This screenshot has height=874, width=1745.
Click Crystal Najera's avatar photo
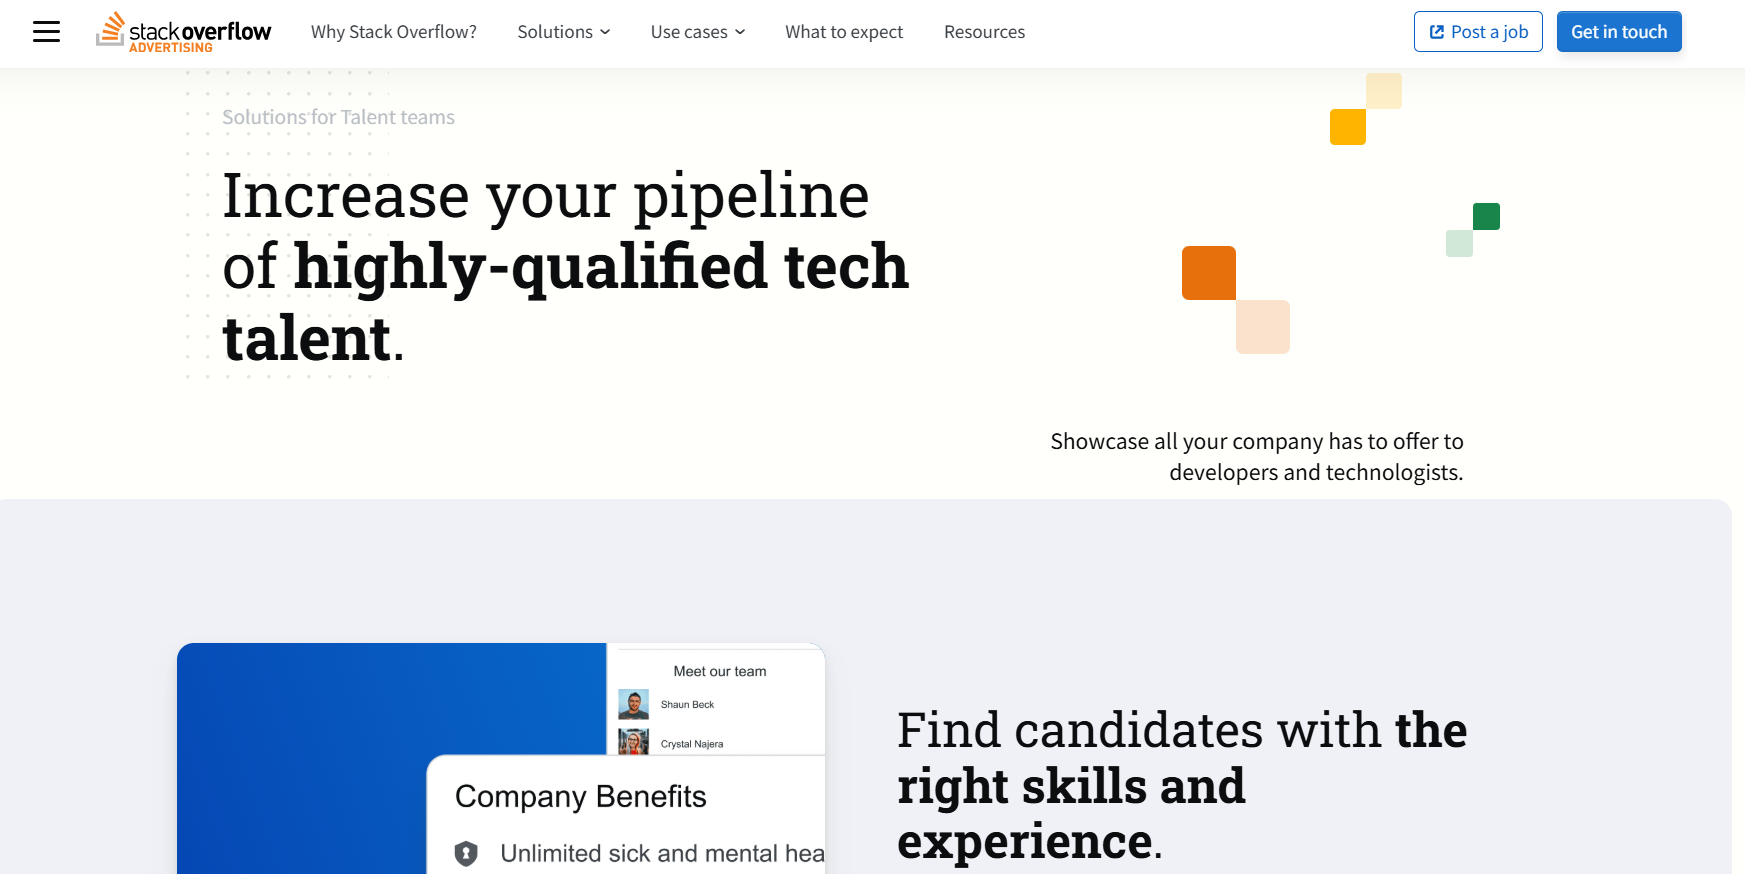(633, 743)
